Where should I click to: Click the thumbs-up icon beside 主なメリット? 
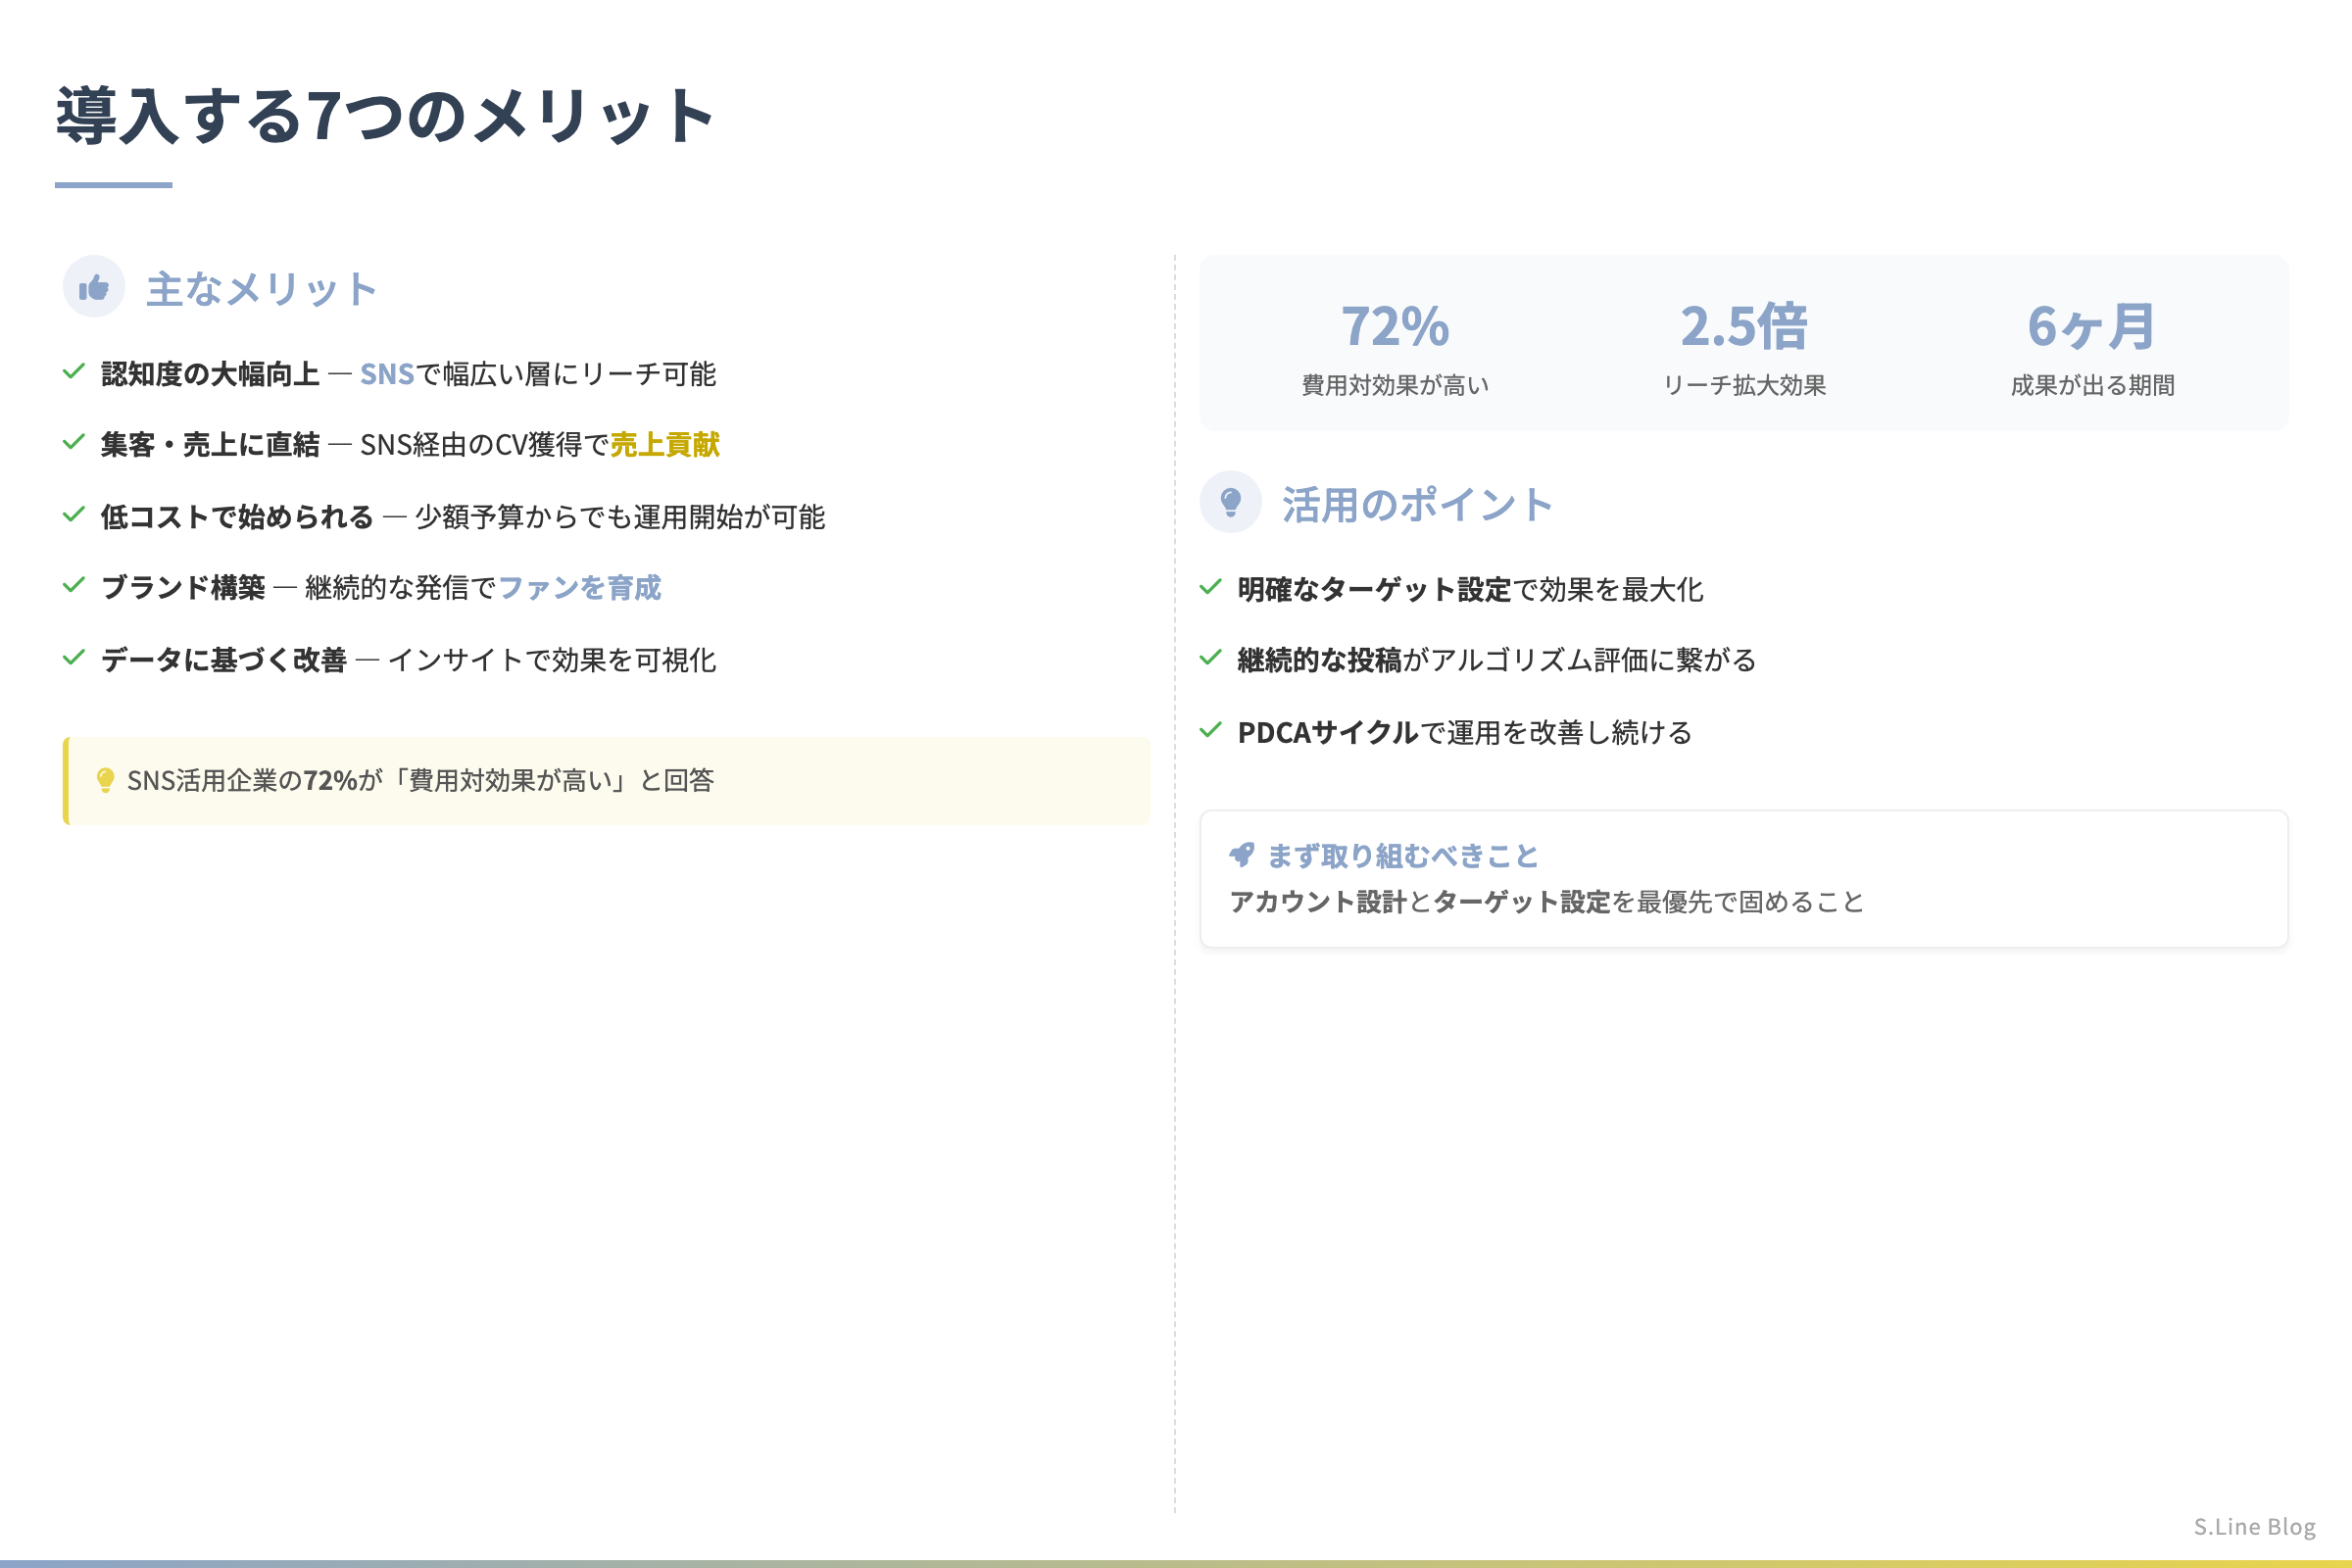pyautogui.click(x=94, y=288)
